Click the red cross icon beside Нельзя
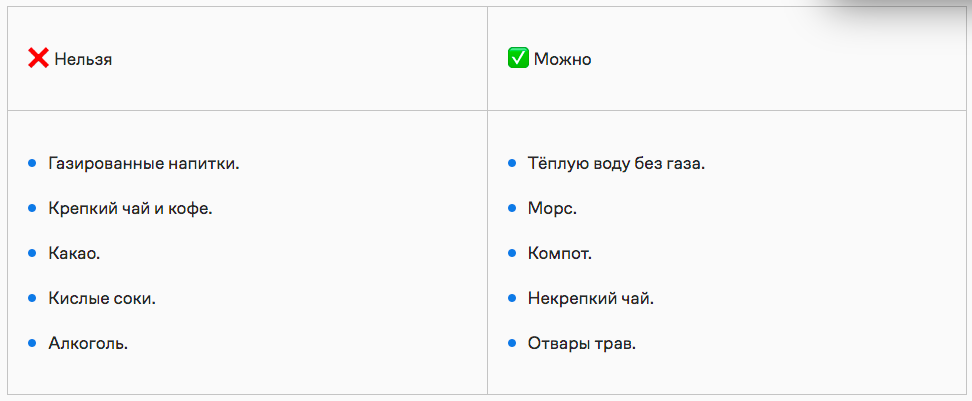Viewport: 972px width, 401px height. tap(38, 59)
